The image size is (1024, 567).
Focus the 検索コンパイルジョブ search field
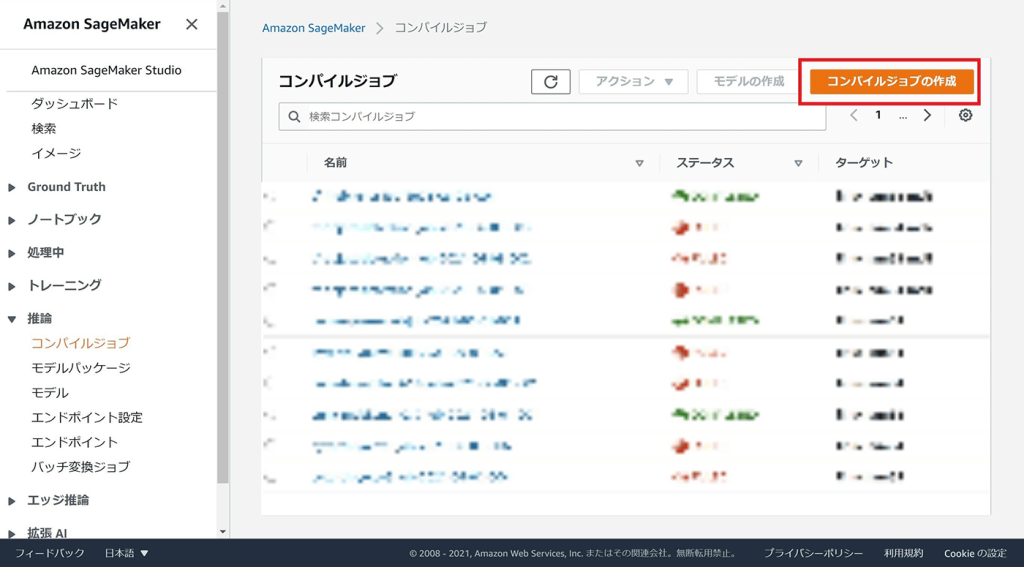(x=552, y=116)
